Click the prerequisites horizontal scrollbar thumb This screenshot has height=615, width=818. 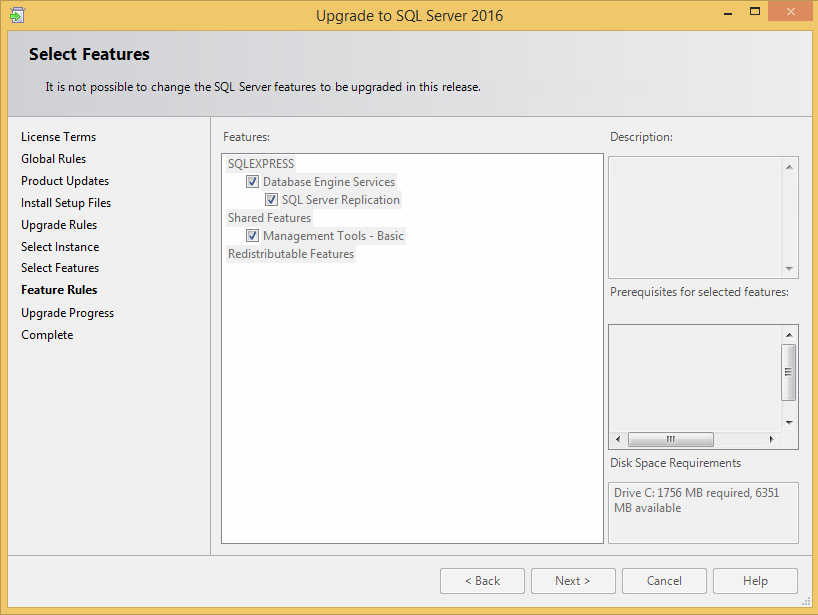pyautogui.click(x=671, y=439)
